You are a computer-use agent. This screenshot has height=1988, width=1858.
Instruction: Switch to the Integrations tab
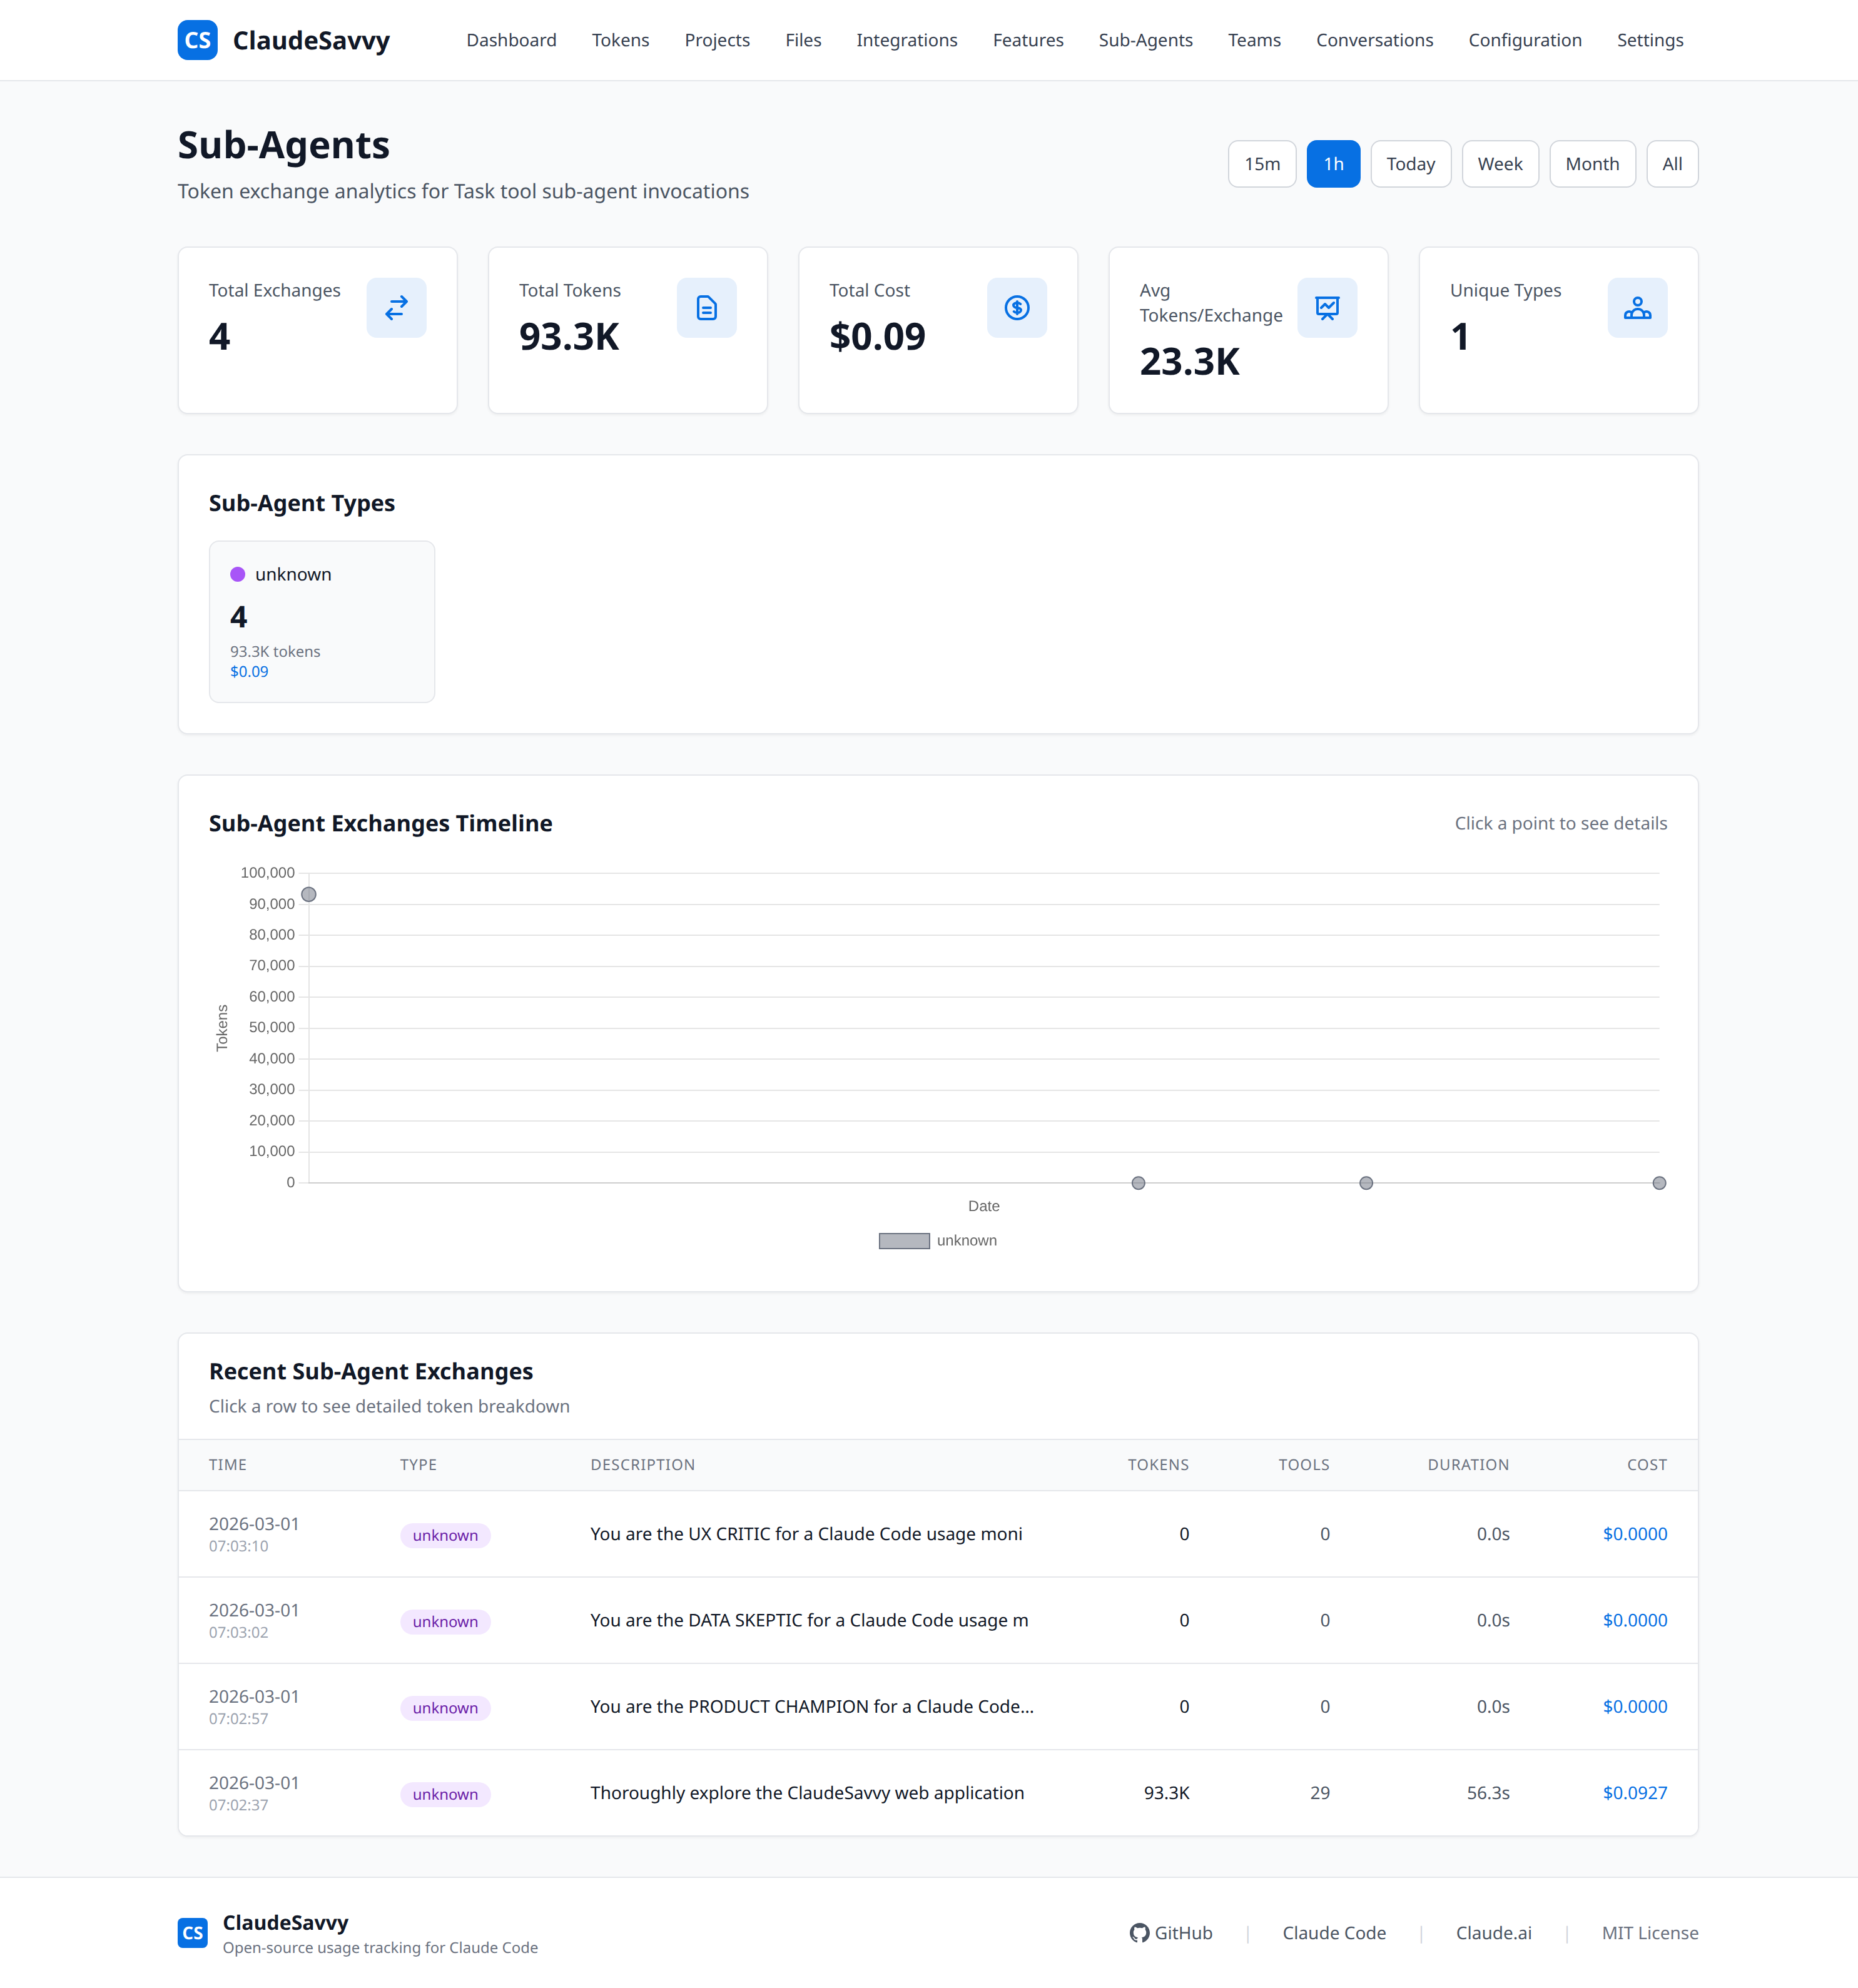(906, 40)
